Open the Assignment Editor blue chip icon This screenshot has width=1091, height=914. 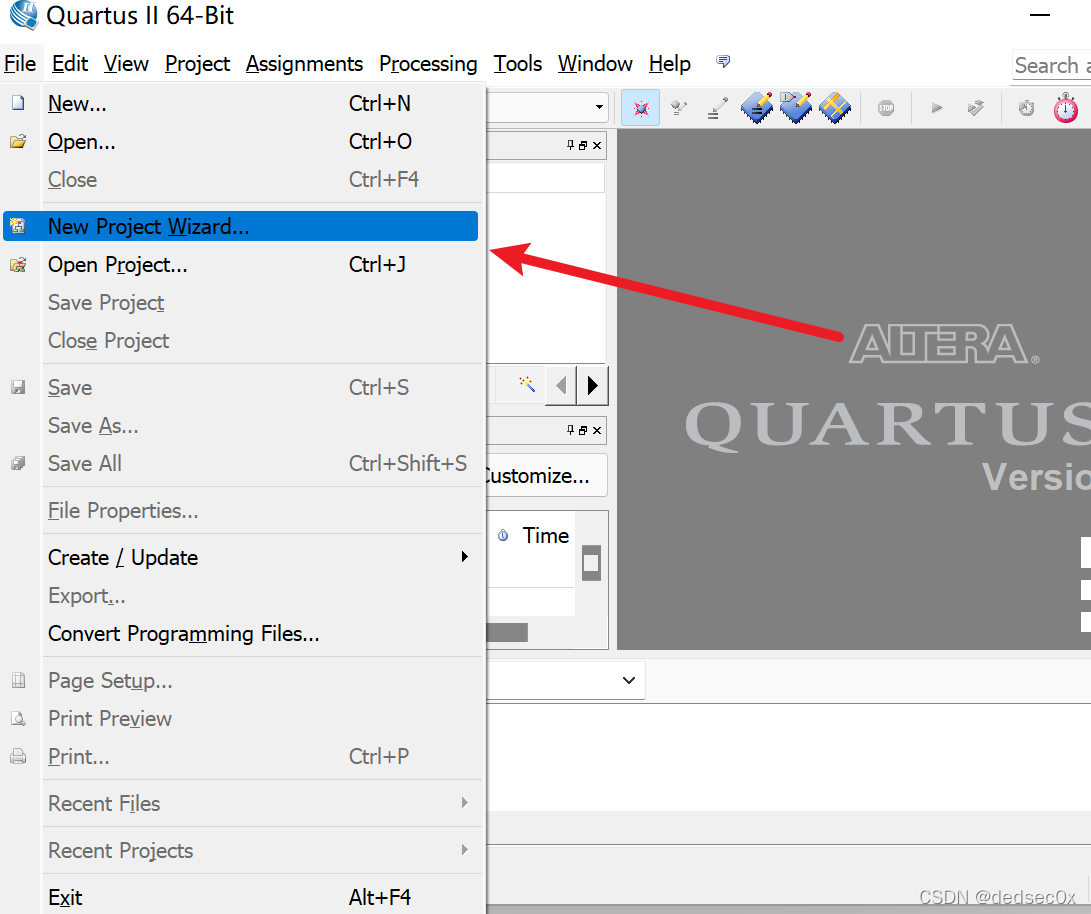click(756, 108)
